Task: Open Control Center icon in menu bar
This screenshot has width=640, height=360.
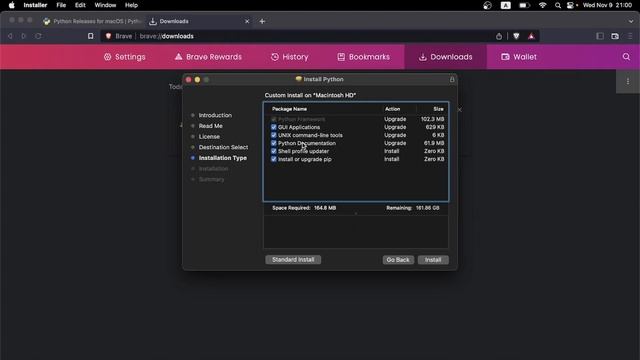Action: [x=571, y=5]
